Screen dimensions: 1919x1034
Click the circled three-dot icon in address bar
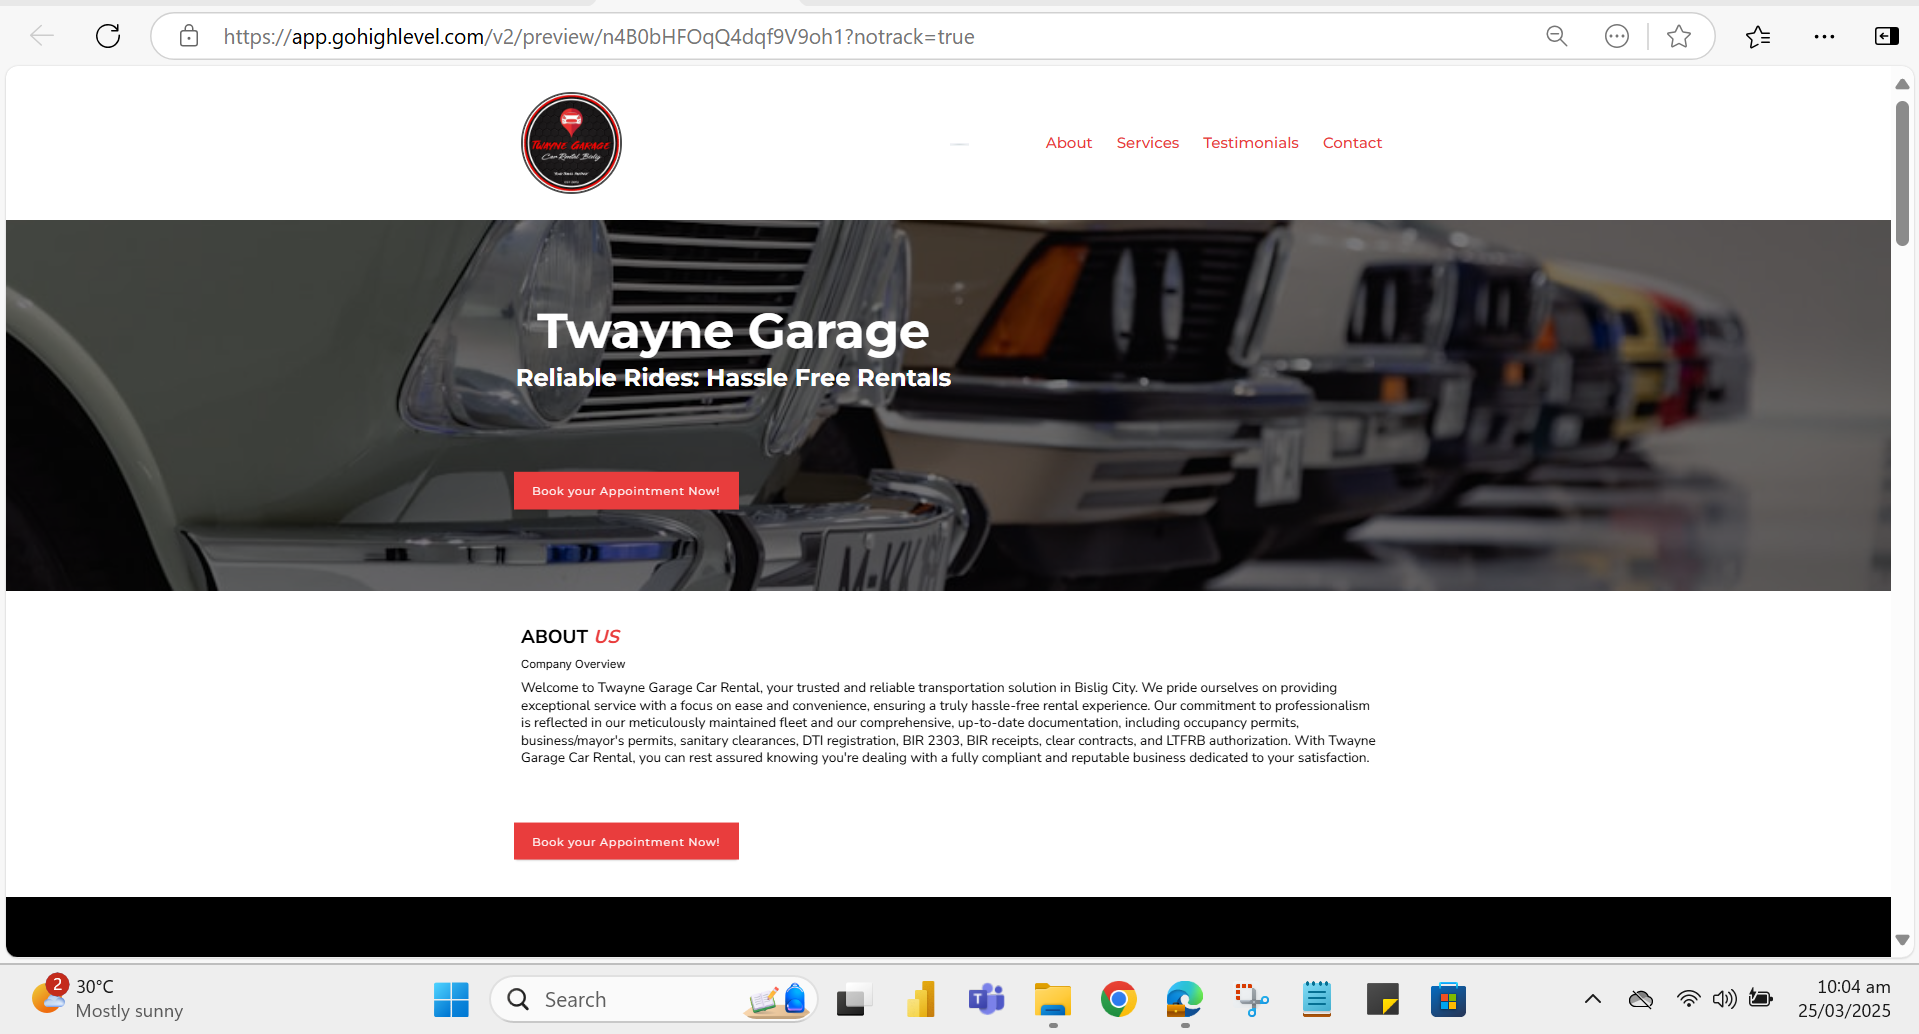click(1616, 37)
